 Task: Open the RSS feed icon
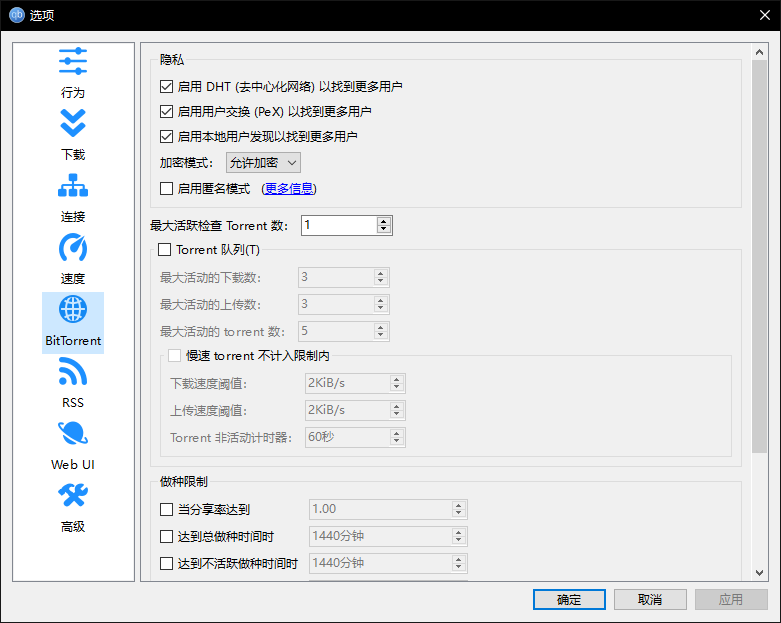[73, 372]
